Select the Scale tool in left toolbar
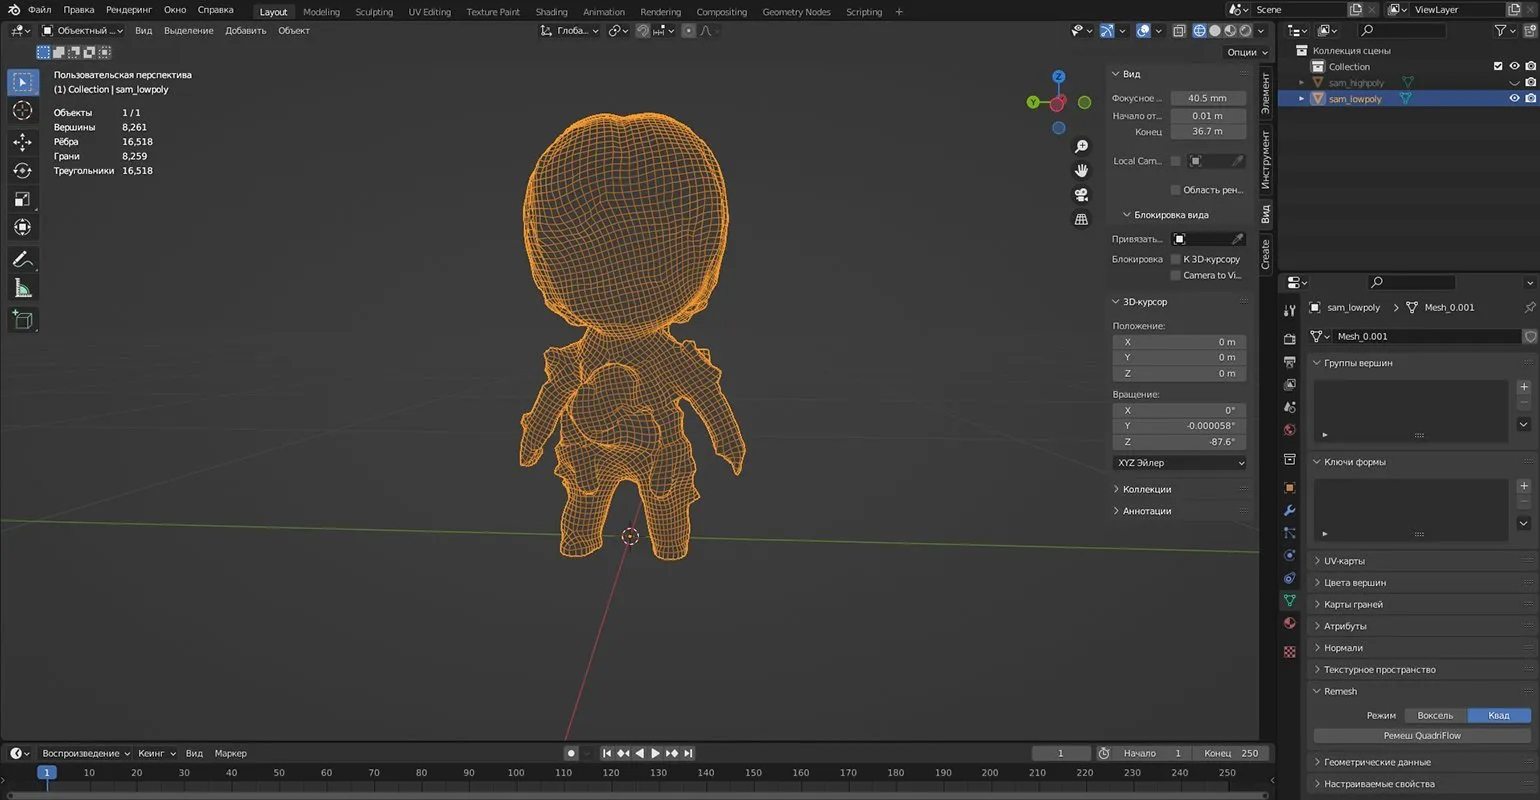This screenshot has height=800, width=1540. (22, 199)
